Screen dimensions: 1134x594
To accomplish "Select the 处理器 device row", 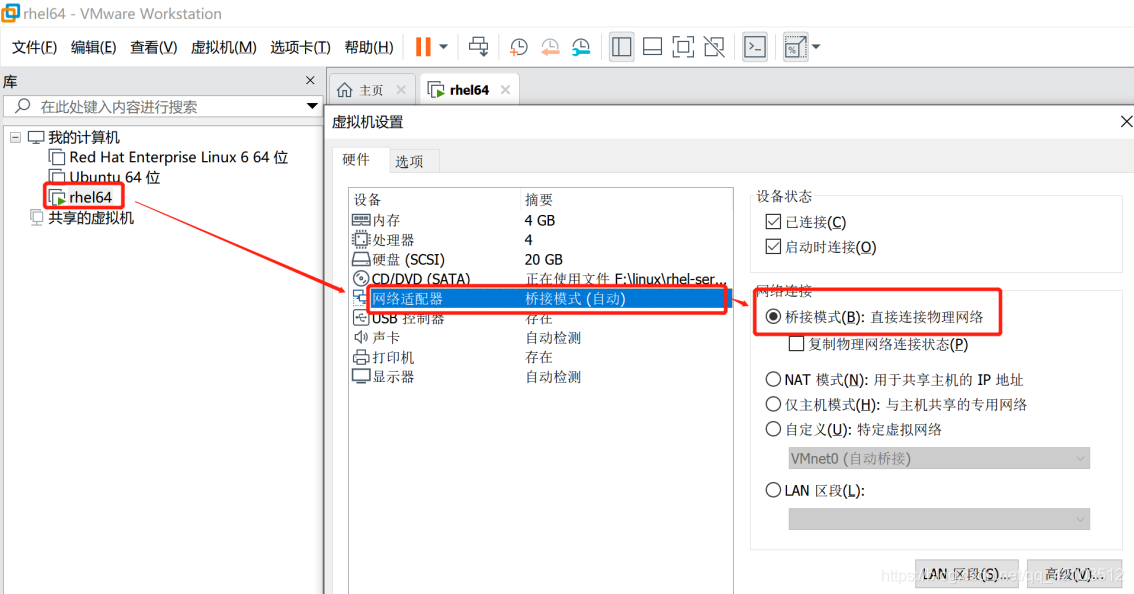I will [540, 239].
